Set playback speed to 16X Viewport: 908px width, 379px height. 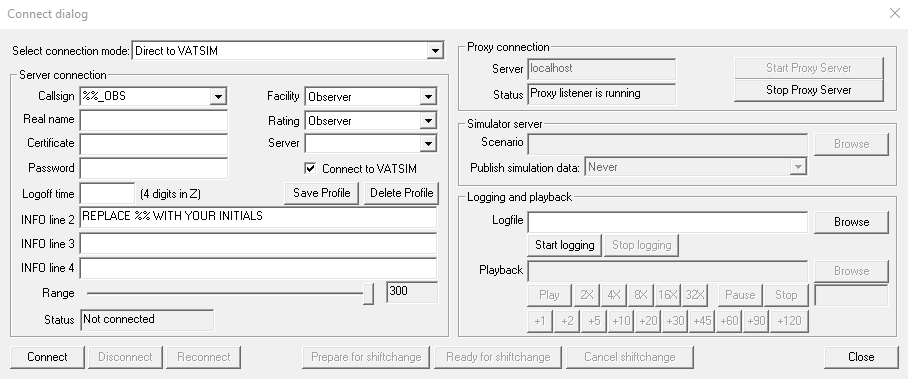tap(667, 295)
